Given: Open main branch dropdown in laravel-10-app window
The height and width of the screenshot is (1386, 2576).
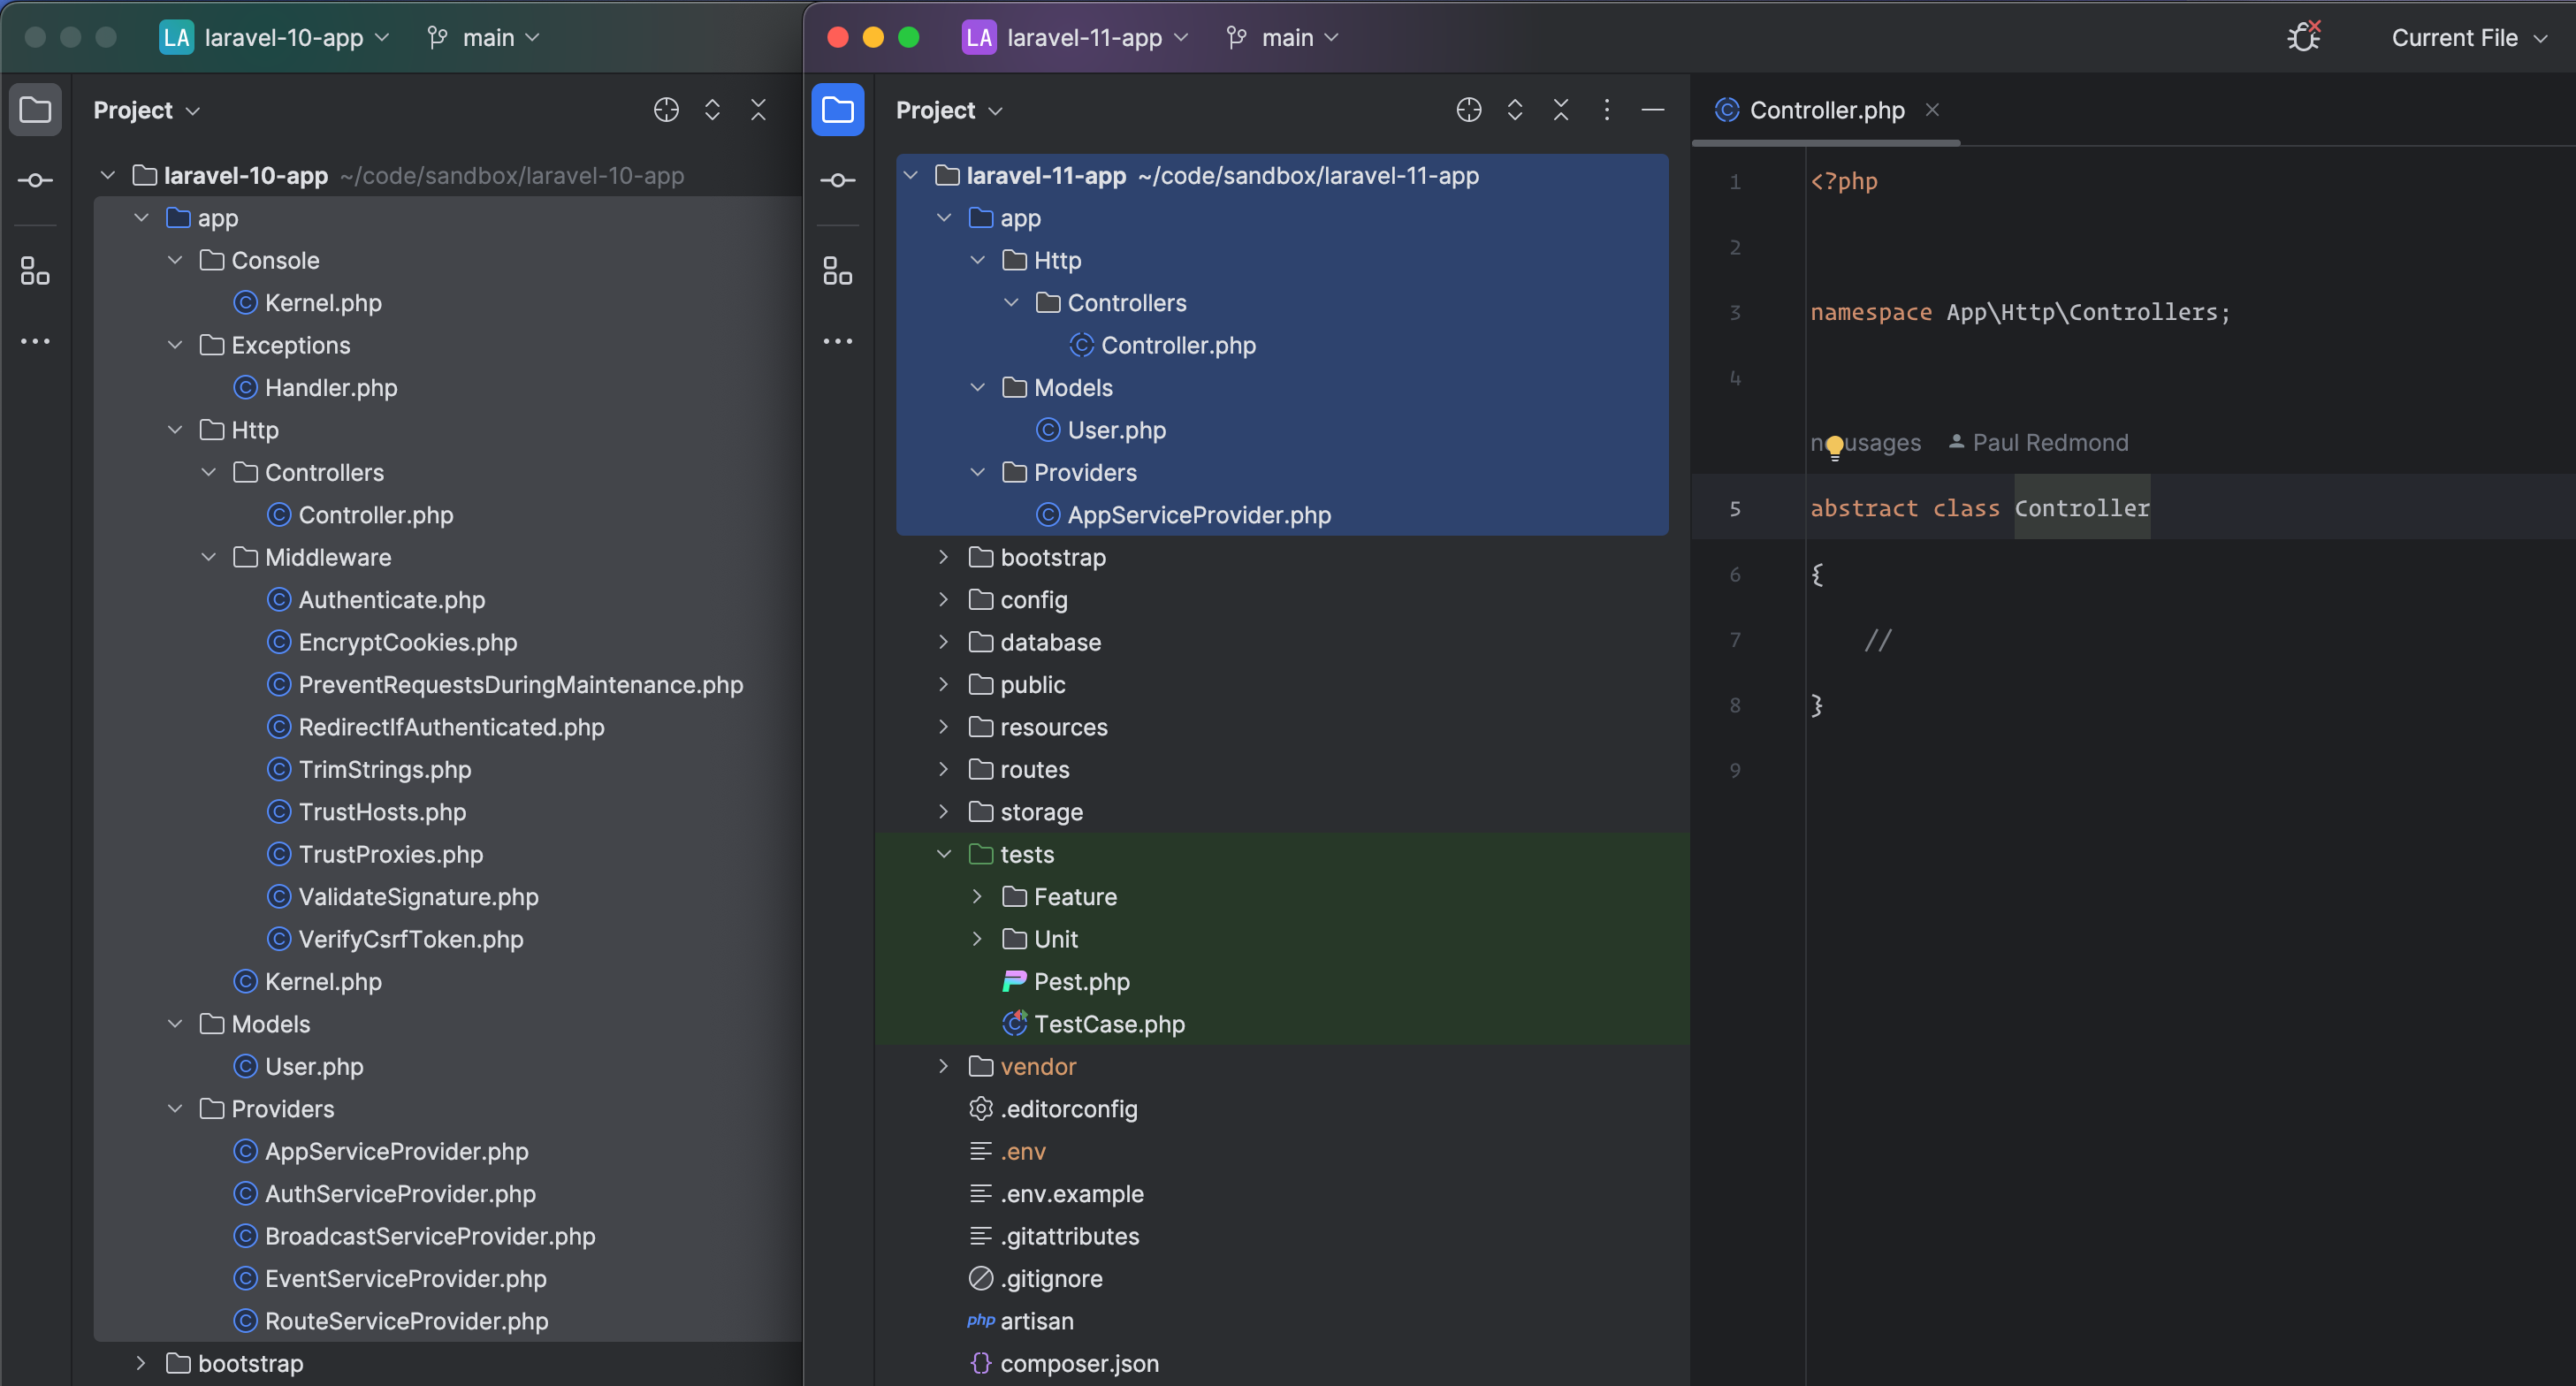Looking at the screenshot, I should coord(483,37).
